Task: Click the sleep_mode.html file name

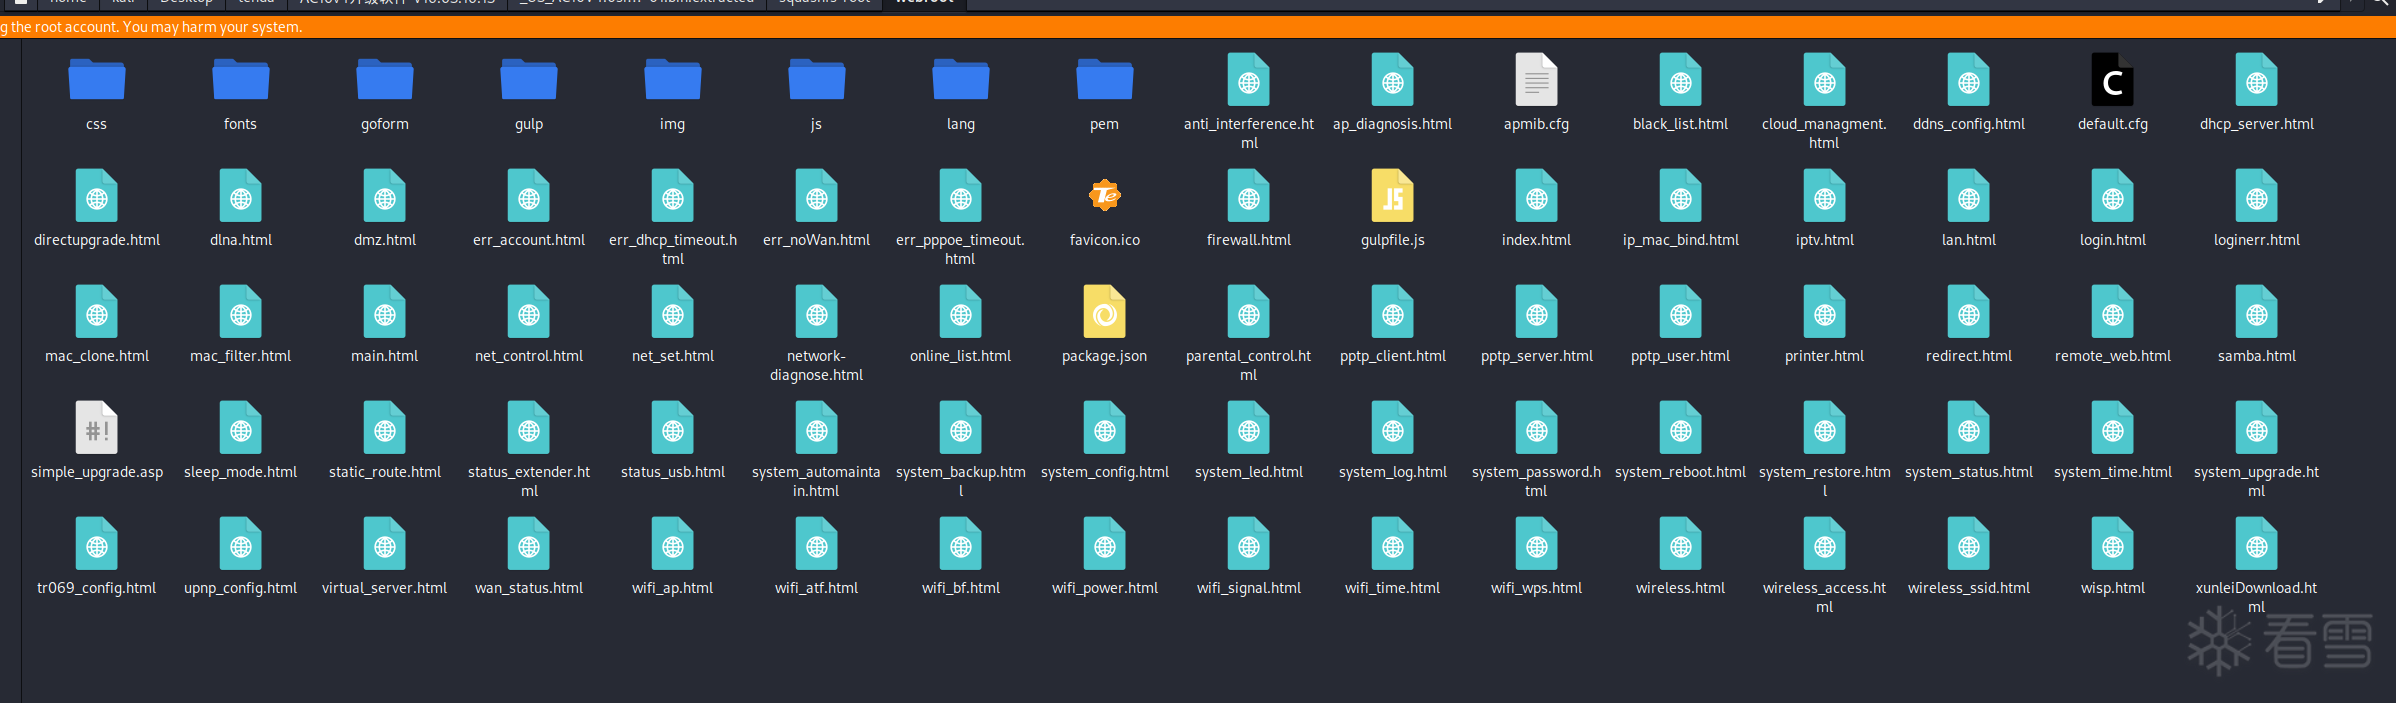Action: 240,472
